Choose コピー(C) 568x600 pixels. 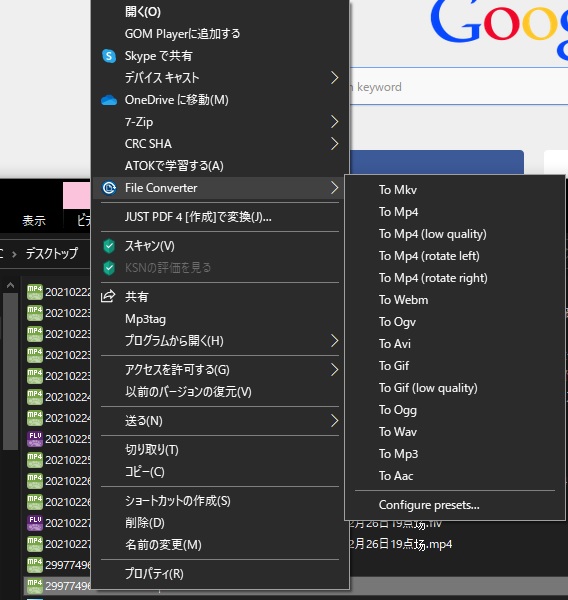220,472
